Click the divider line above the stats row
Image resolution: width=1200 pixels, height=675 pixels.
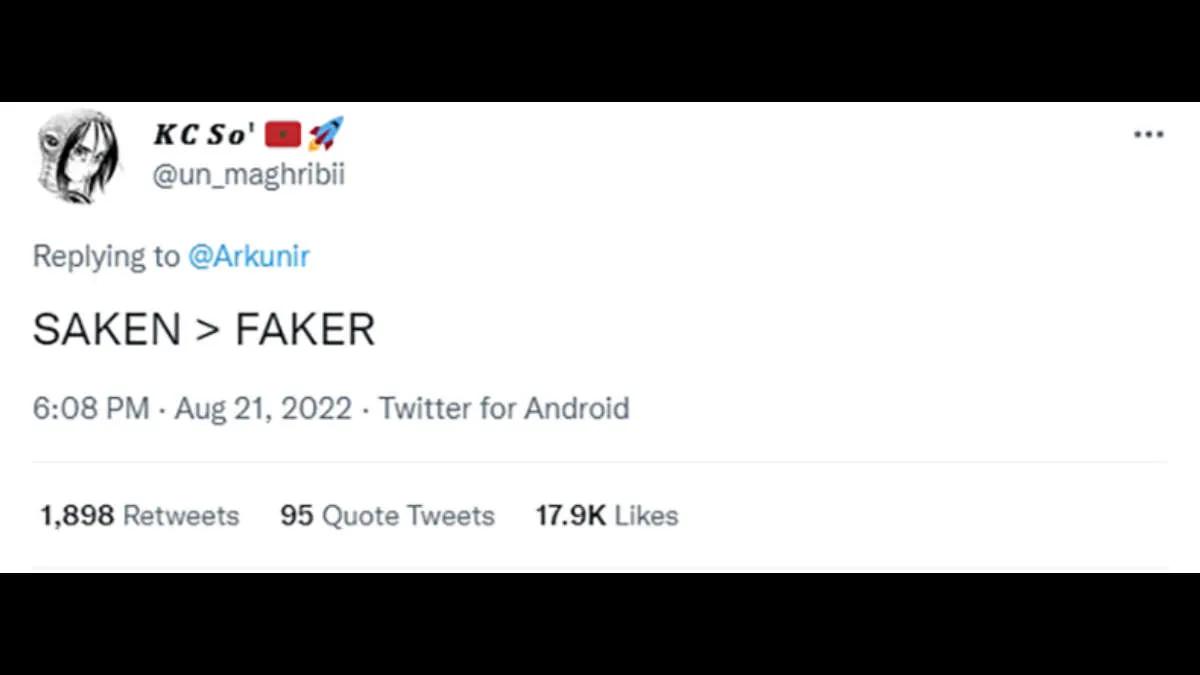point(600,462)
